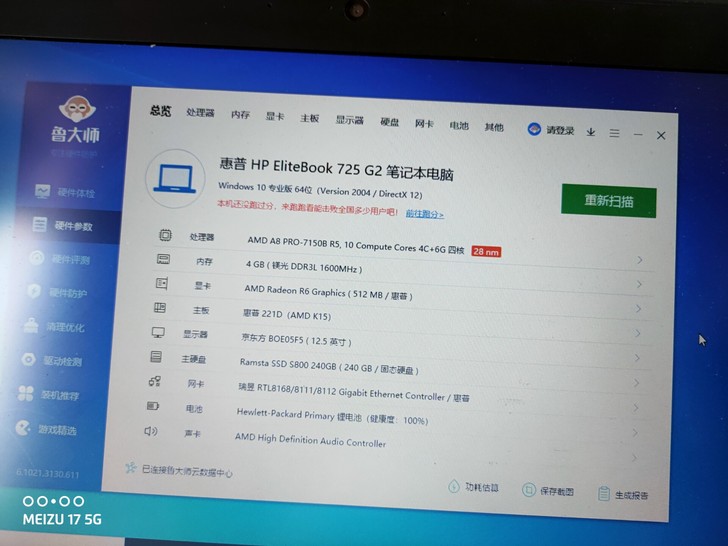Click 保存截图 at the bottom
The height and width of the screenshot is (546, 728).
coord(548,490)
